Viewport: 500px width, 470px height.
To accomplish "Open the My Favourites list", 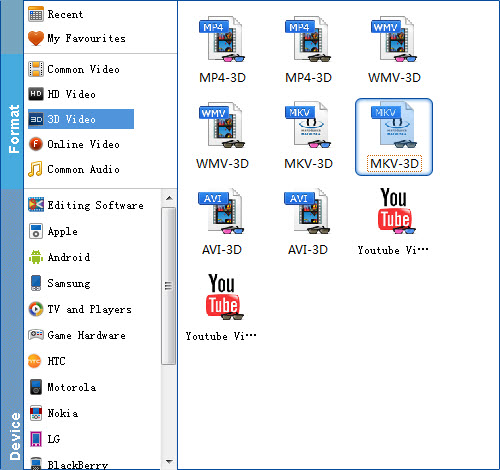I will 77,38.
